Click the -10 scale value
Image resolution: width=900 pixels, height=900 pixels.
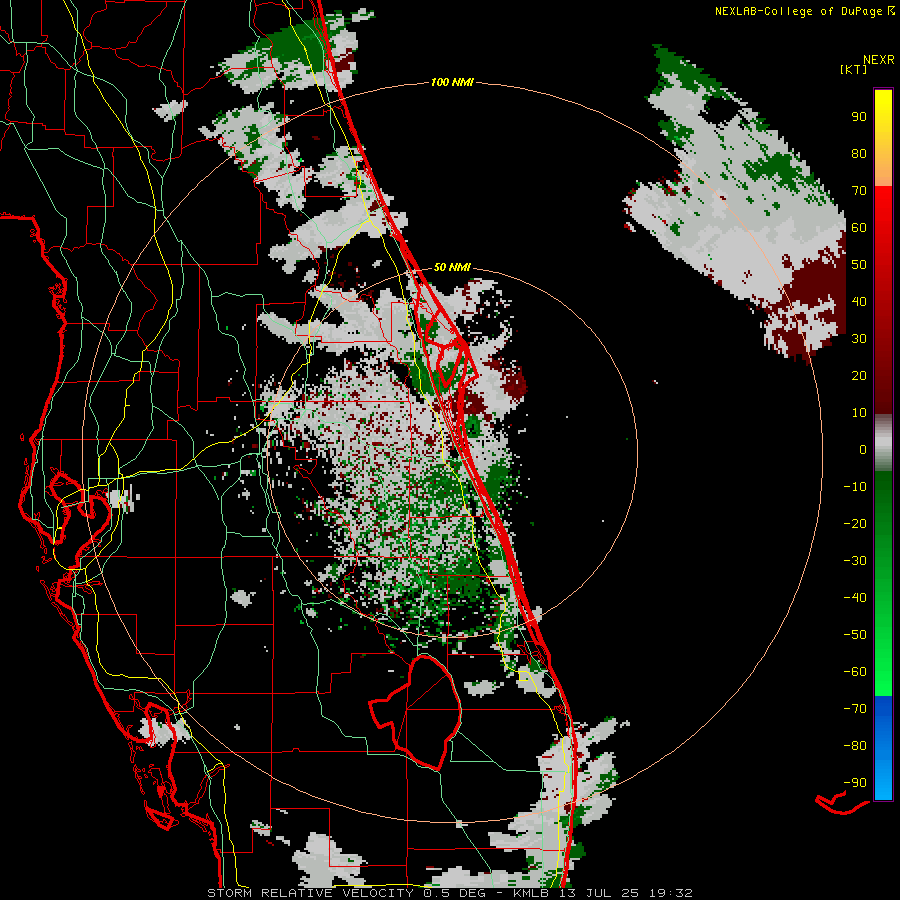click(855, 487)
